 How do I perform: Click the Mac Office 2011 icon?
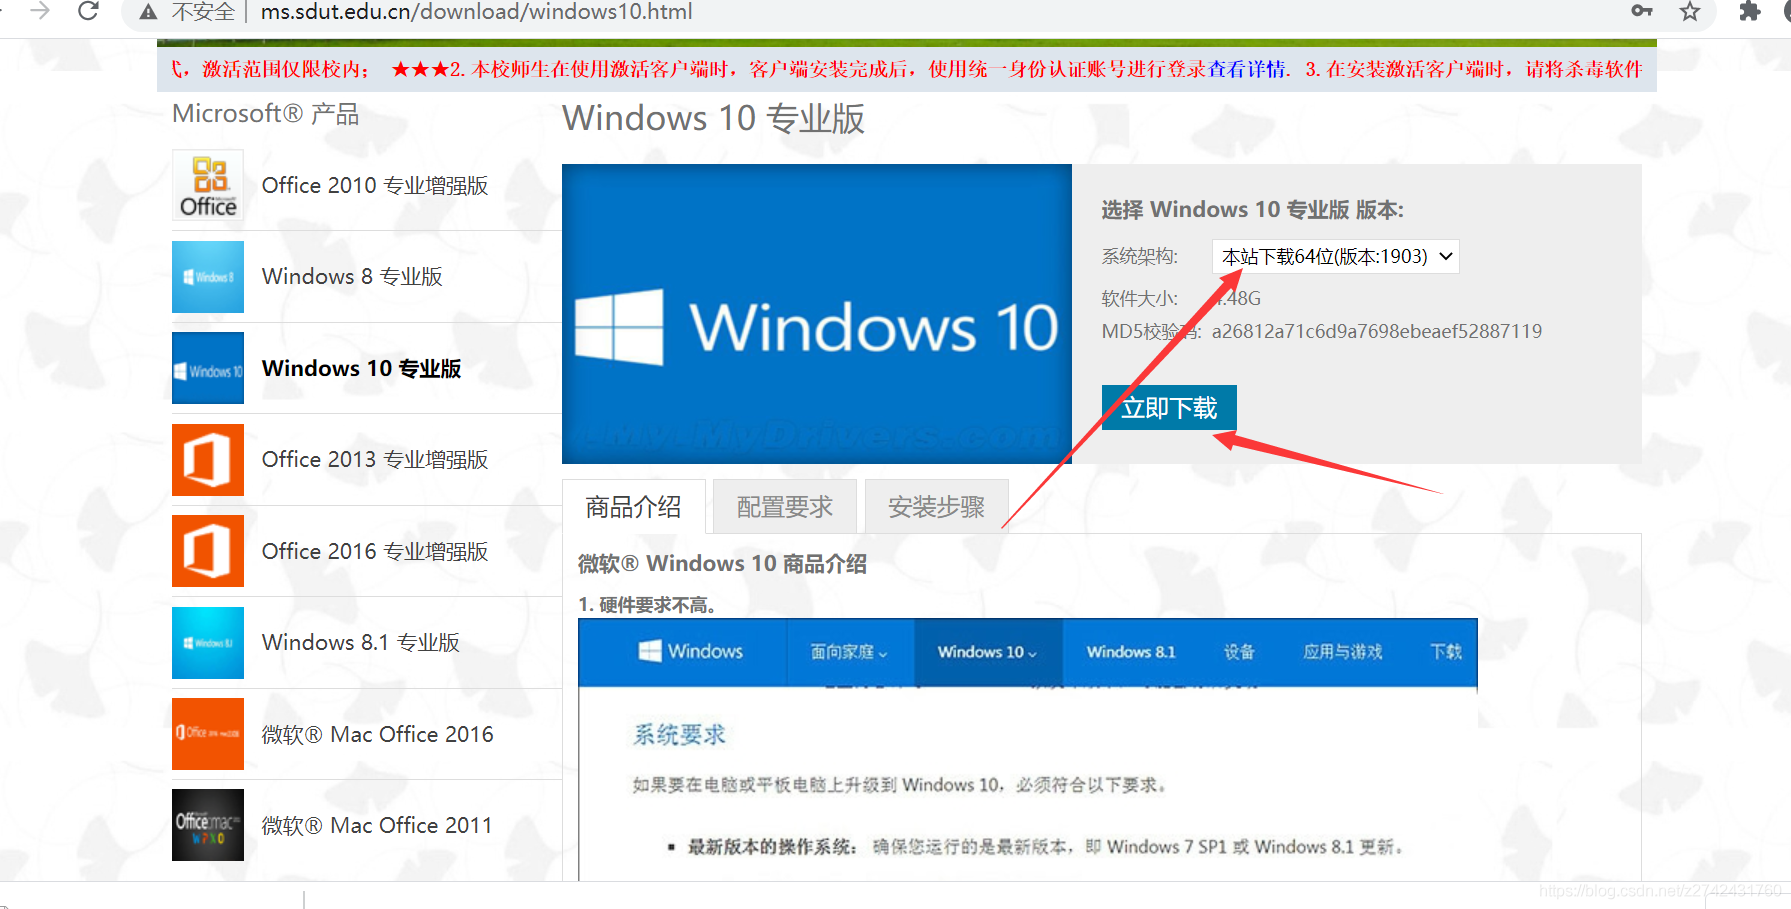coord(208,825)
